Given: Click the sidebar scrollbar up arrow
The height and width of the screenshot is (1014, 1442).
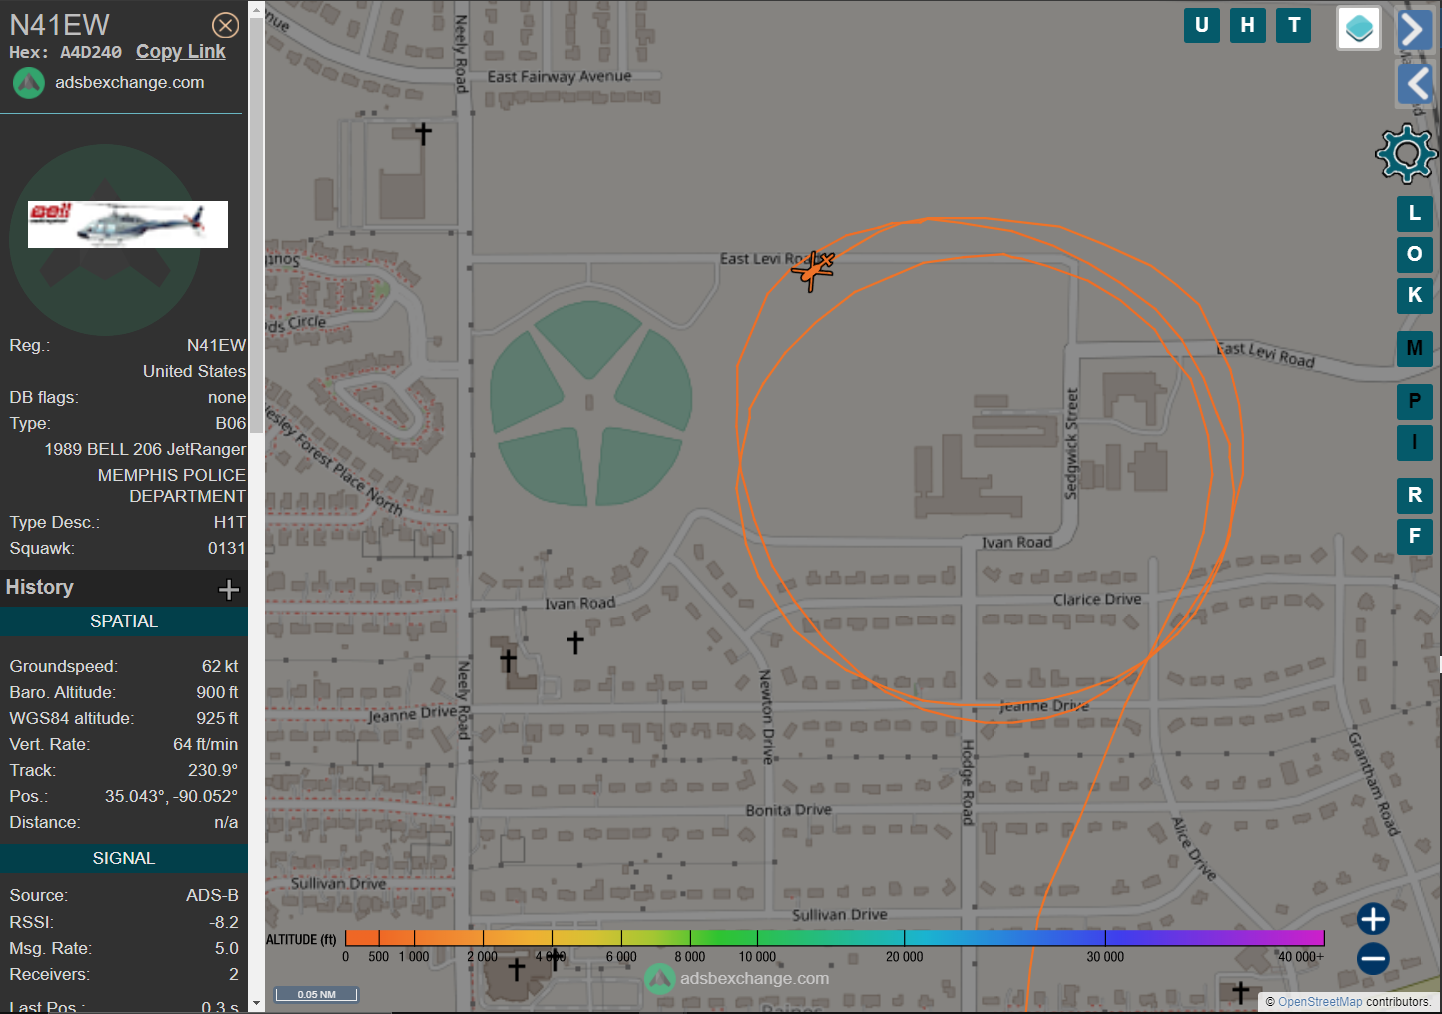Looking at the screenshot, I should click(256, 11).
